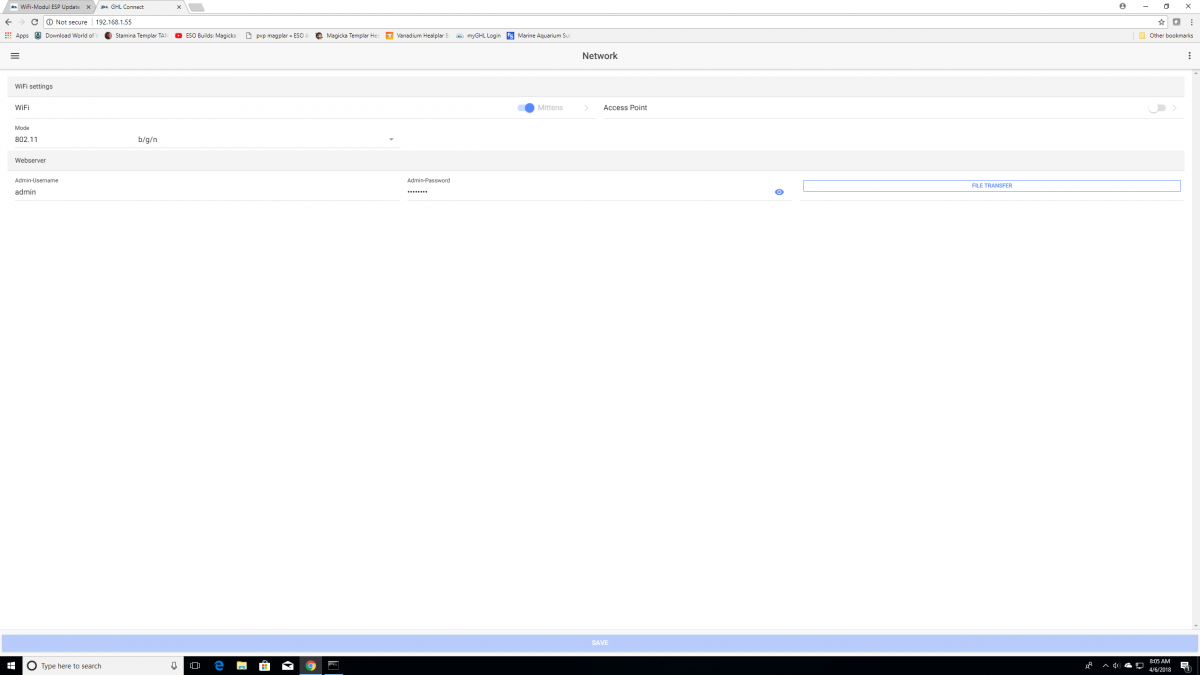Edit the Admin-Username field
The height and width of the screenshot is (675, 1200).
[207, 192]
